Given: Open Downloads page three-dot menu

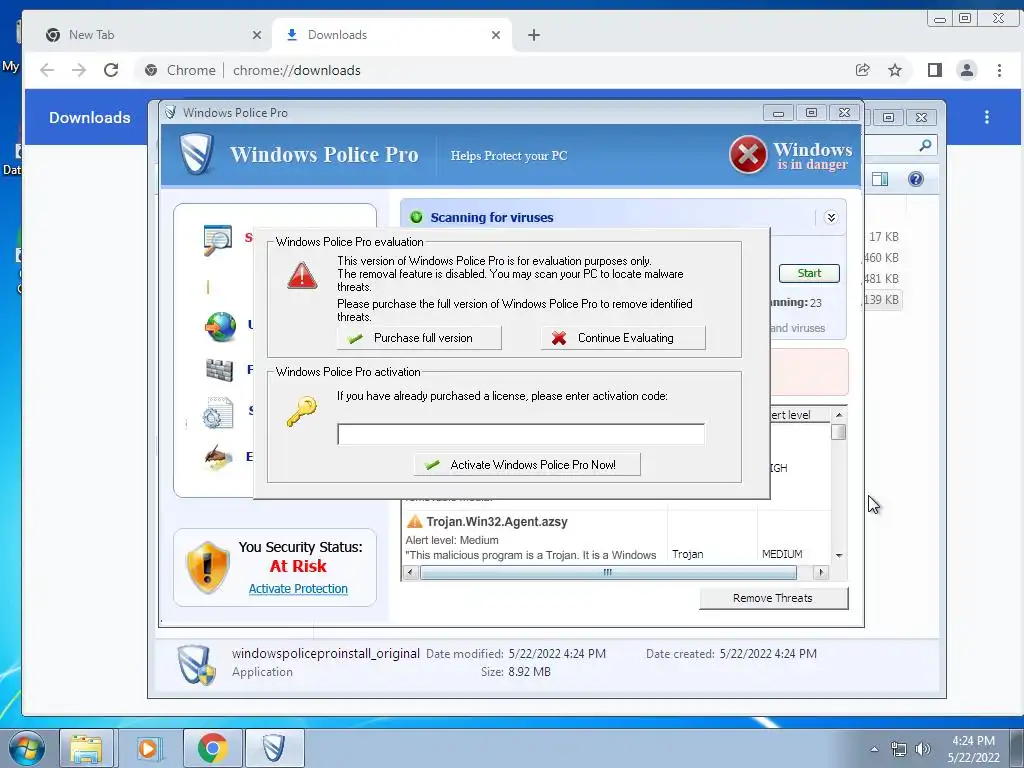Looking at the screenshot, I should coord(987,117).
